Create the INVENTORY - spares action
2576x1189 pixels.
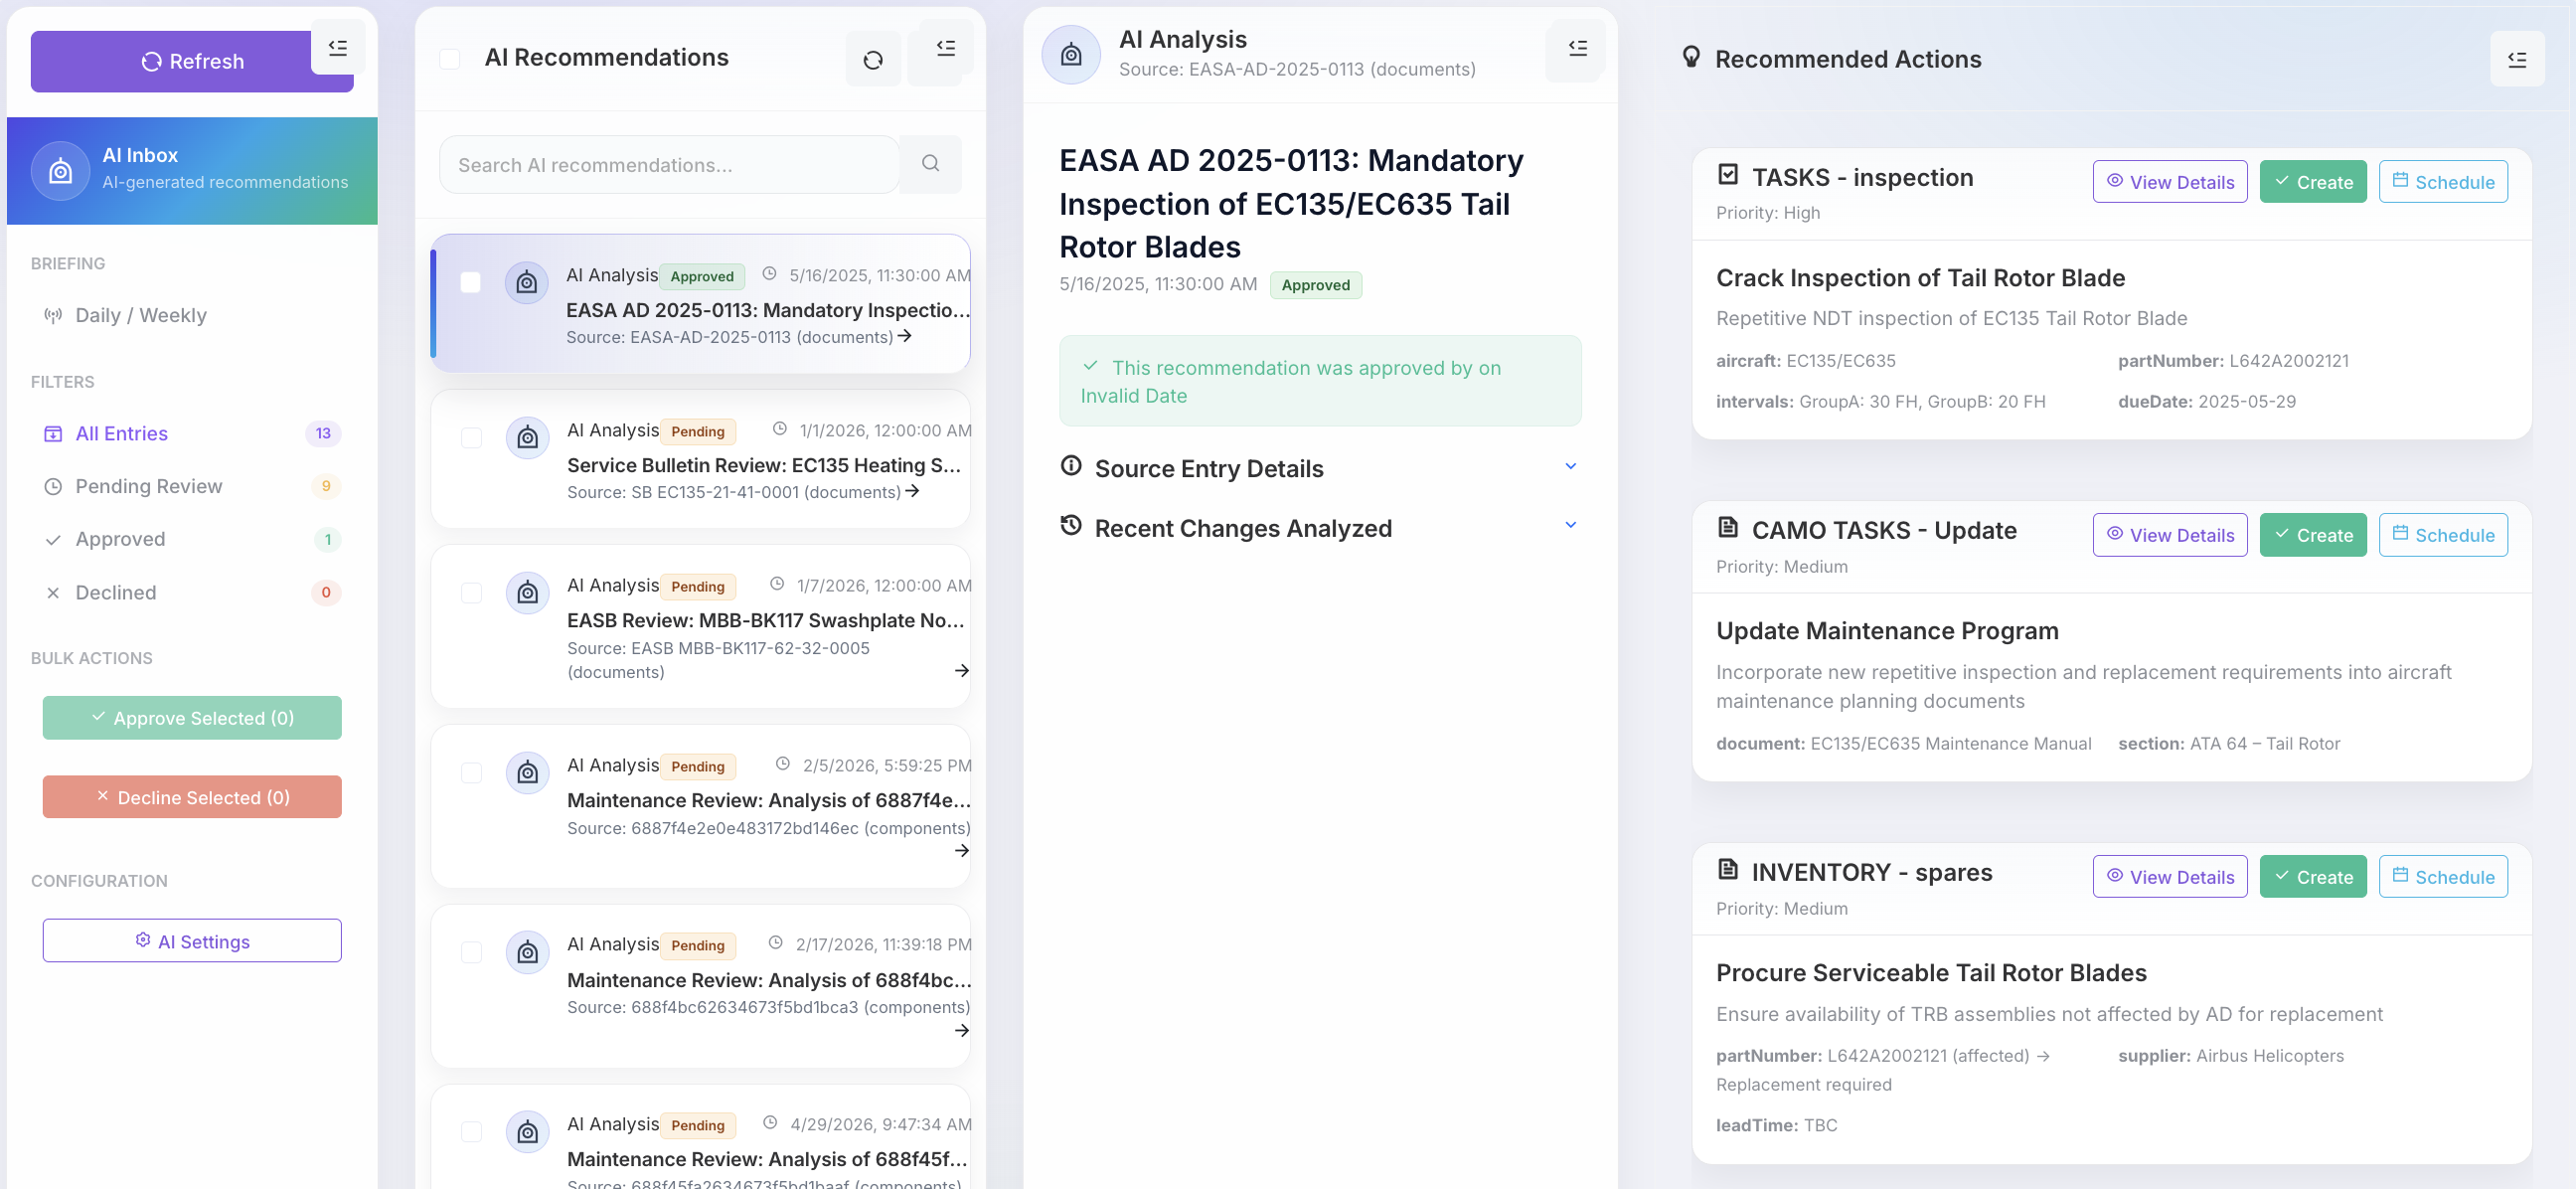(x=2313, y=877)
